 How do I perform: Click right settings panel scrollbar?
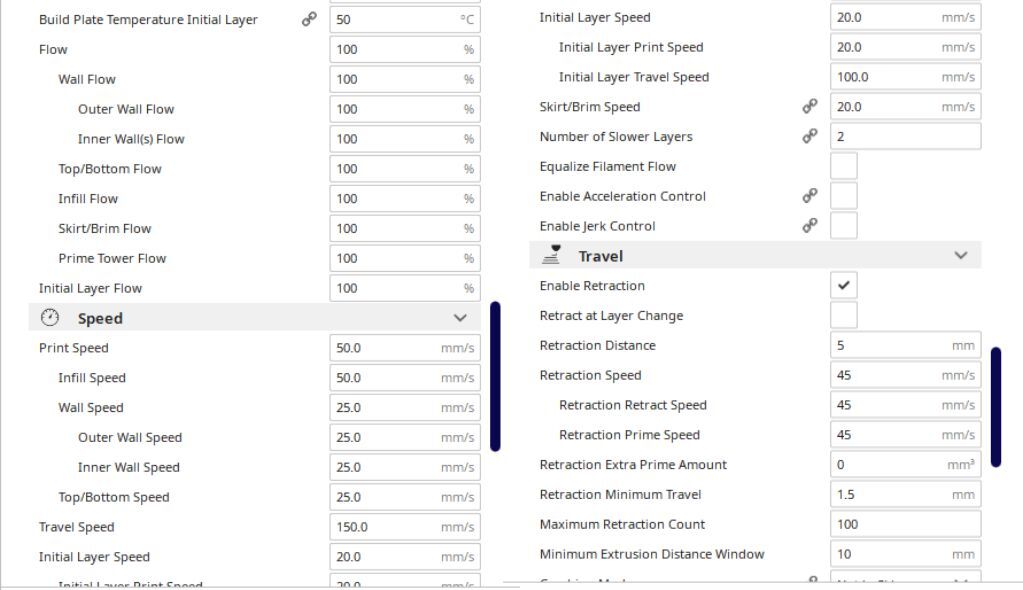tap(996, 407)
